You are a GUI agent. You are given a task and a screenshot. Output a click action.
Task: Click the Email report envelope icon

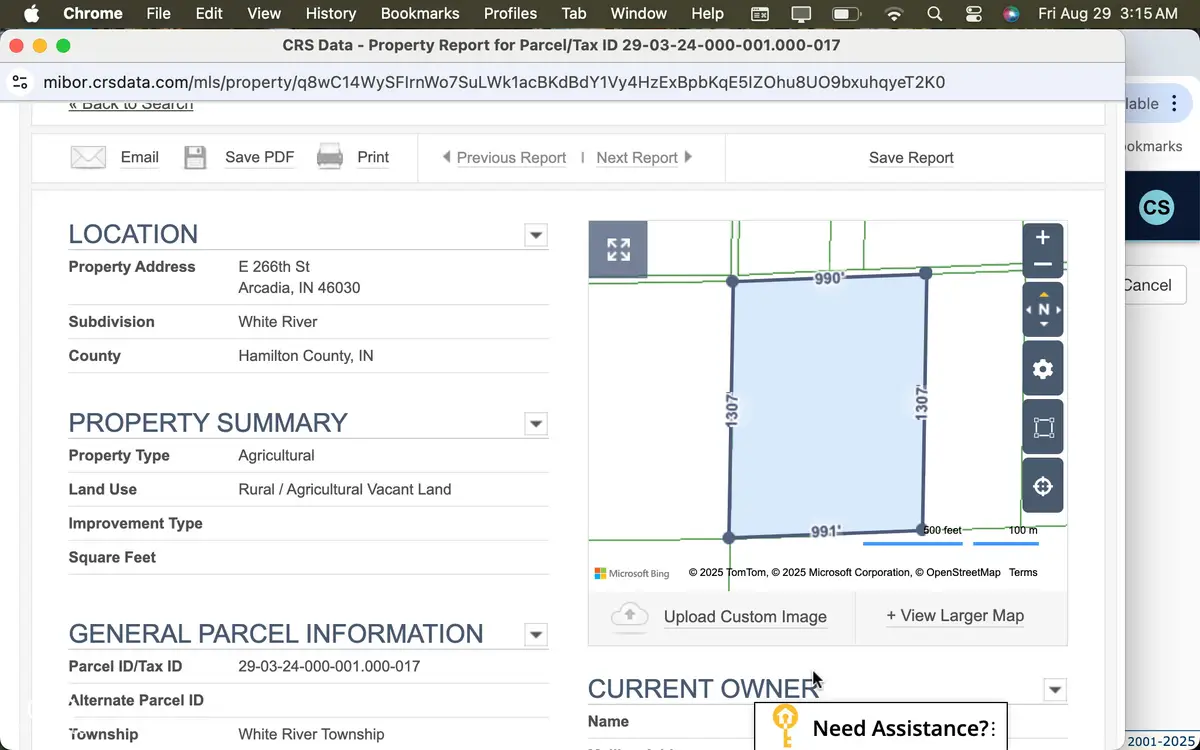coord(88,156)
